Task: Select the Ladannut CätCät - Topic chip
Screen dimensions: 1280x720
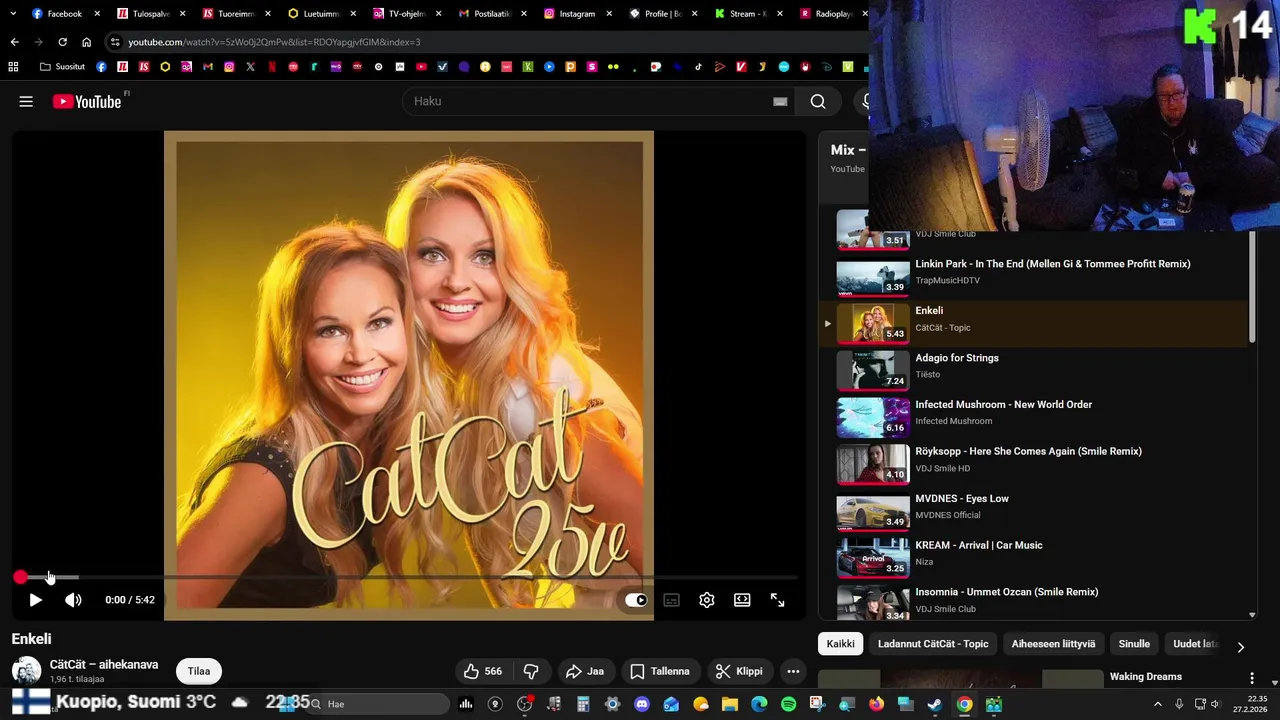Action: [x=933, y=644]
